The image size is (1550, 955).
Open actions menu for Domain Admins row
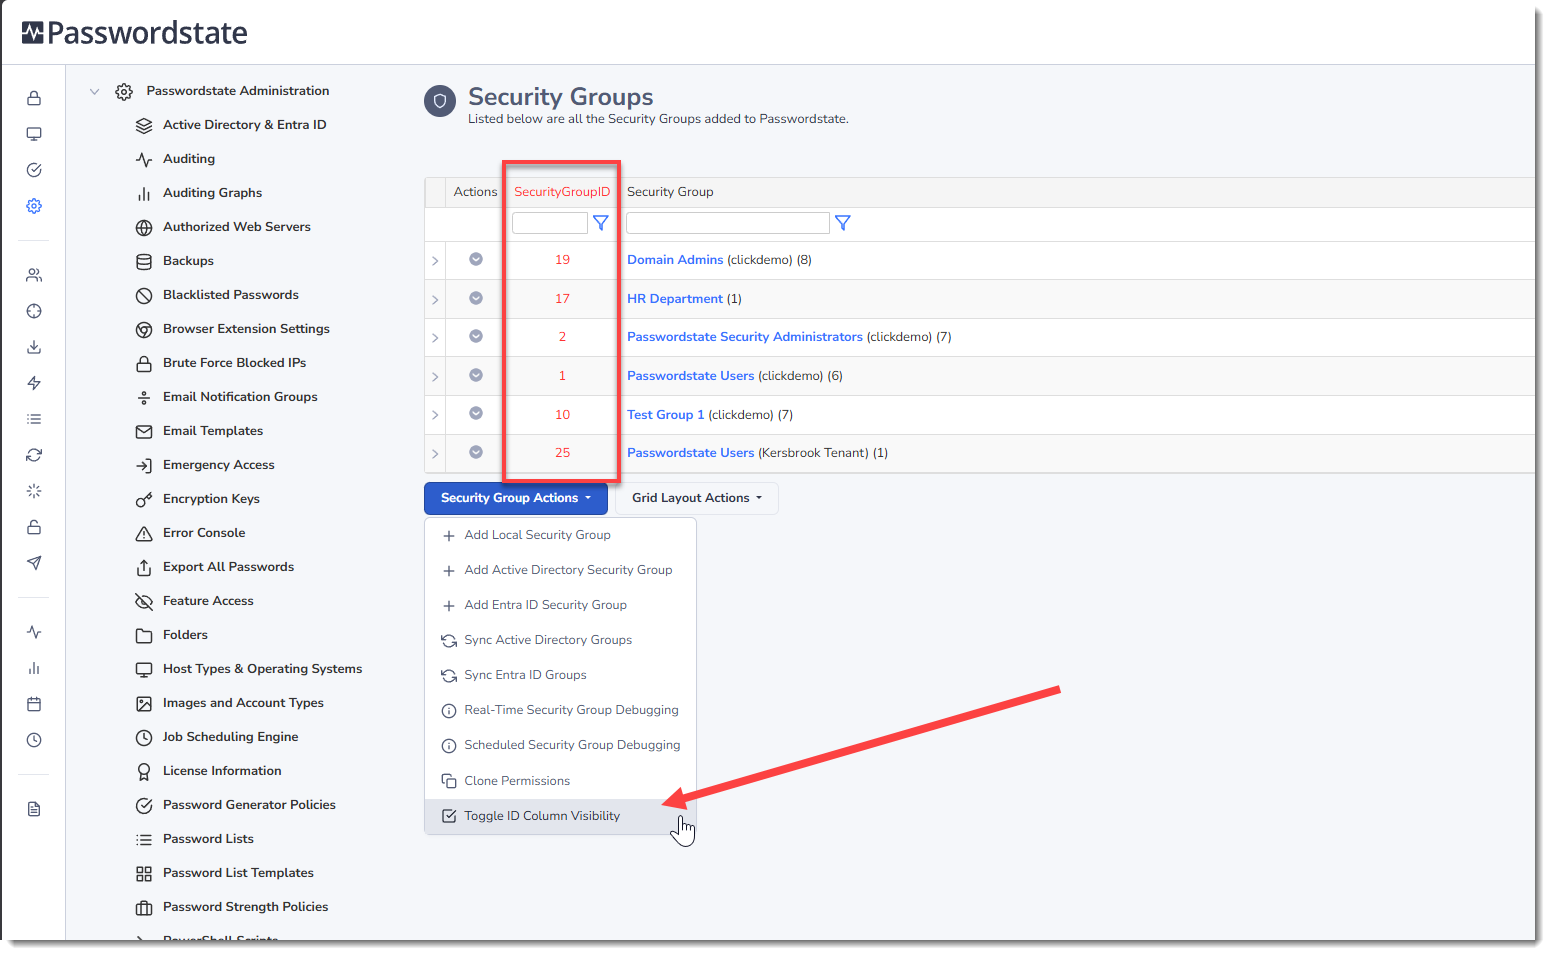[x=476, y=259]
